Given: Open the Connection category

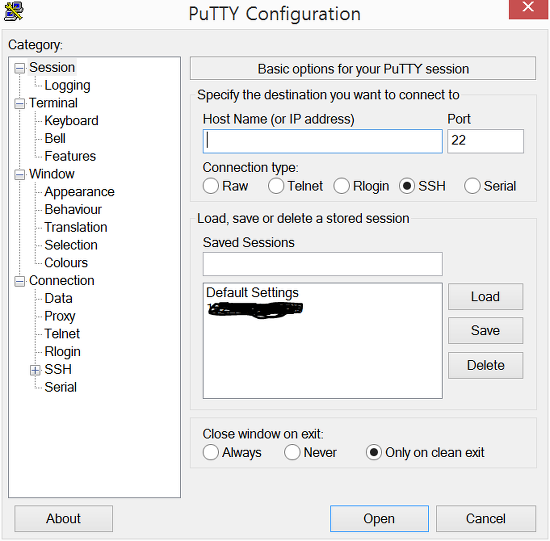Looking at the screenshot, I should tap(62, 281).
